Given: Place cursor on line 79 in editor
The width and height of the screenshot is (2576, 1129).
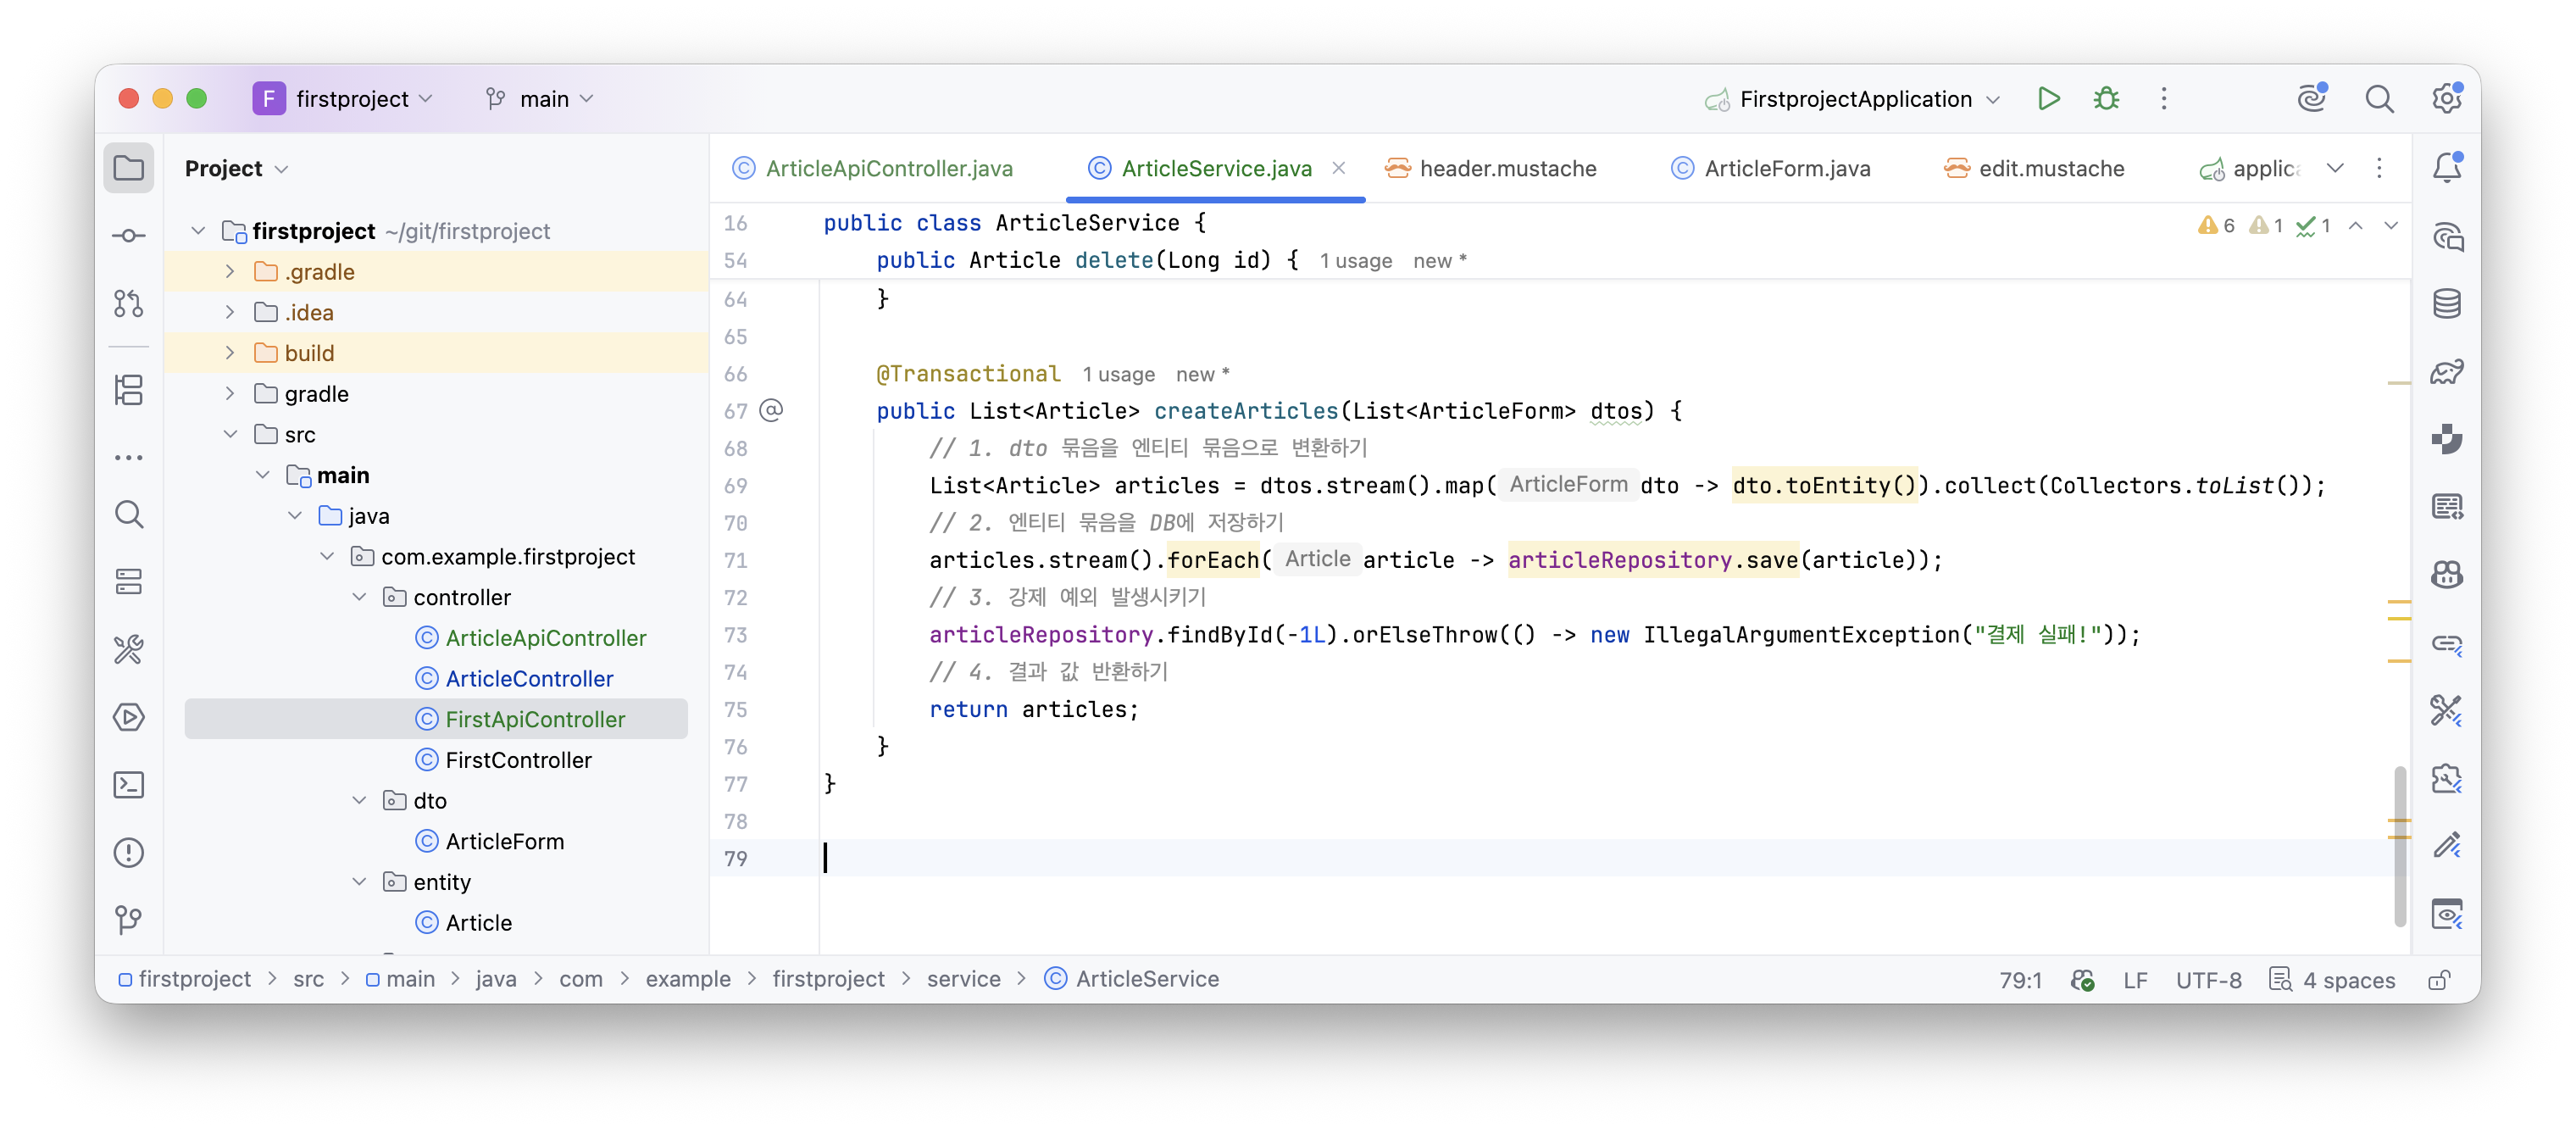Looking at the screenshot, I should tap(1600, 858).
